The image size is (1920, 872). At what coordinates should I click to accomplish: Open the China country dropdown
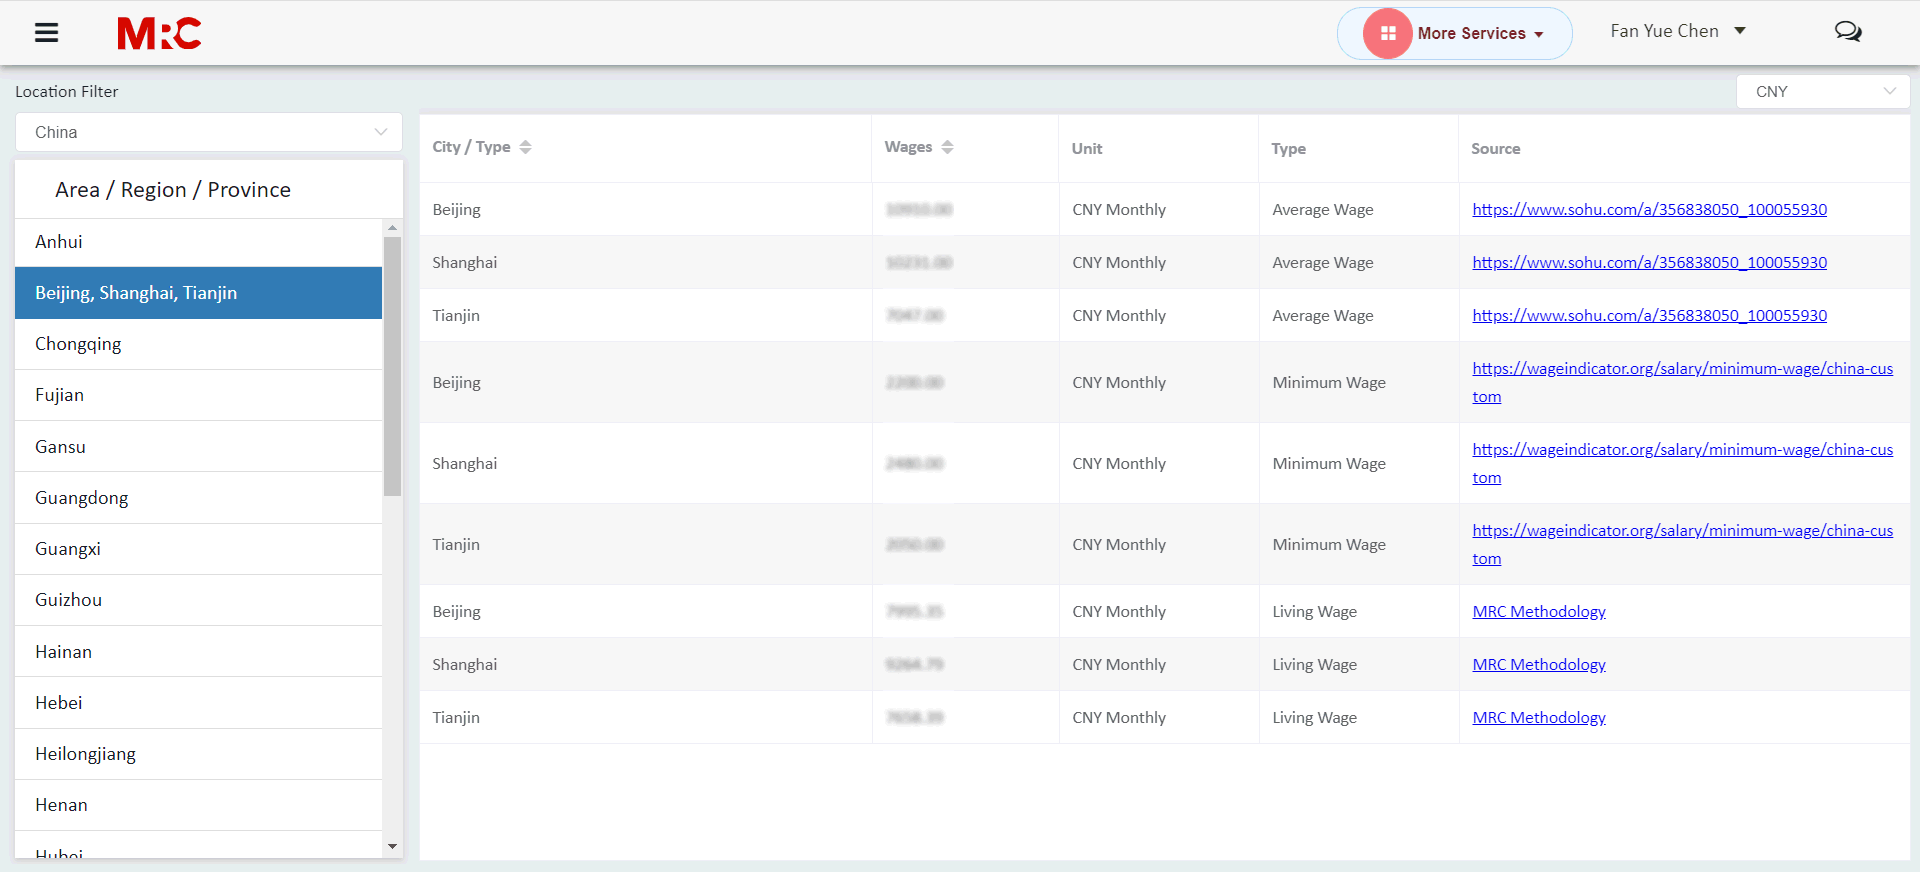(x=209, y=132)
